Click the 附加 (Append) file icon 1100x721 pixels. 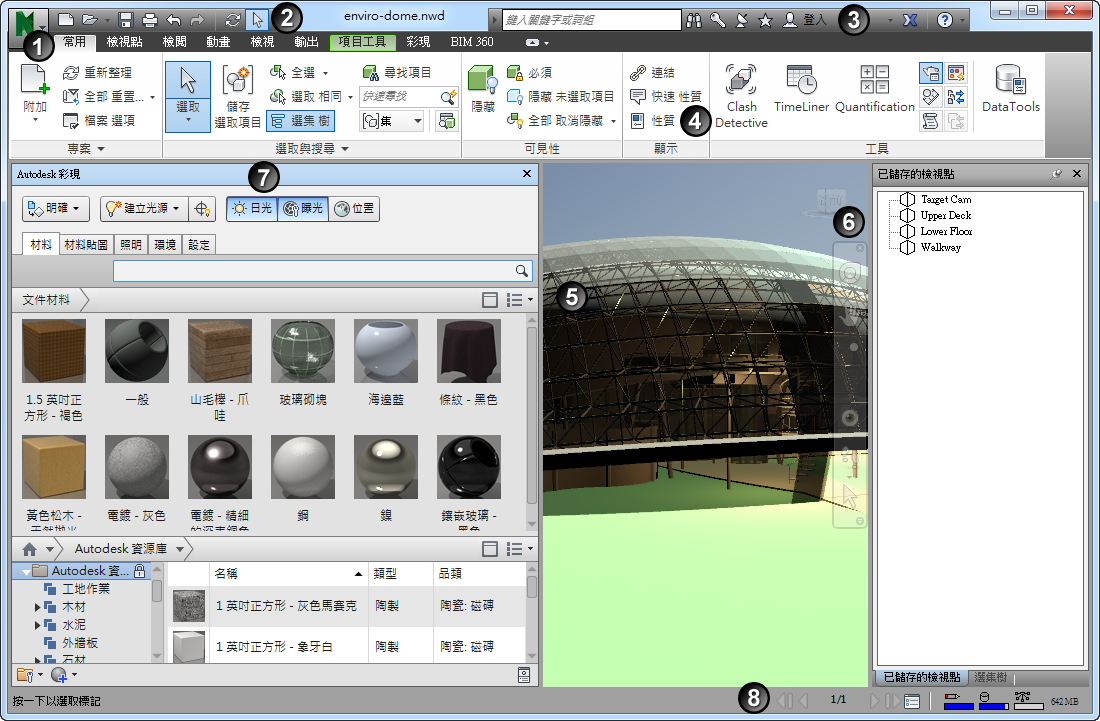(x=35, y=80)
